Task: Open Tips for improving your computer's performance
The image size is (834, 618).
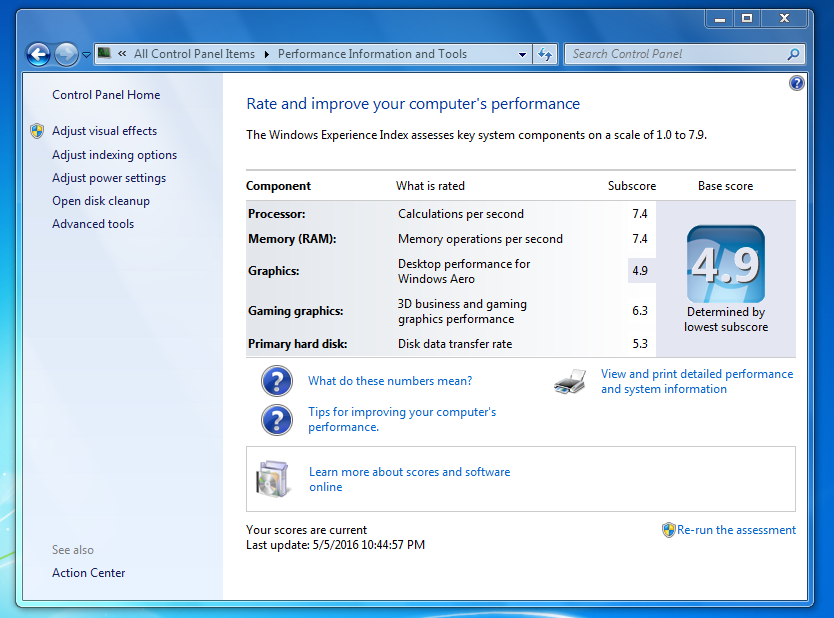Action: [x=402, y=419]
